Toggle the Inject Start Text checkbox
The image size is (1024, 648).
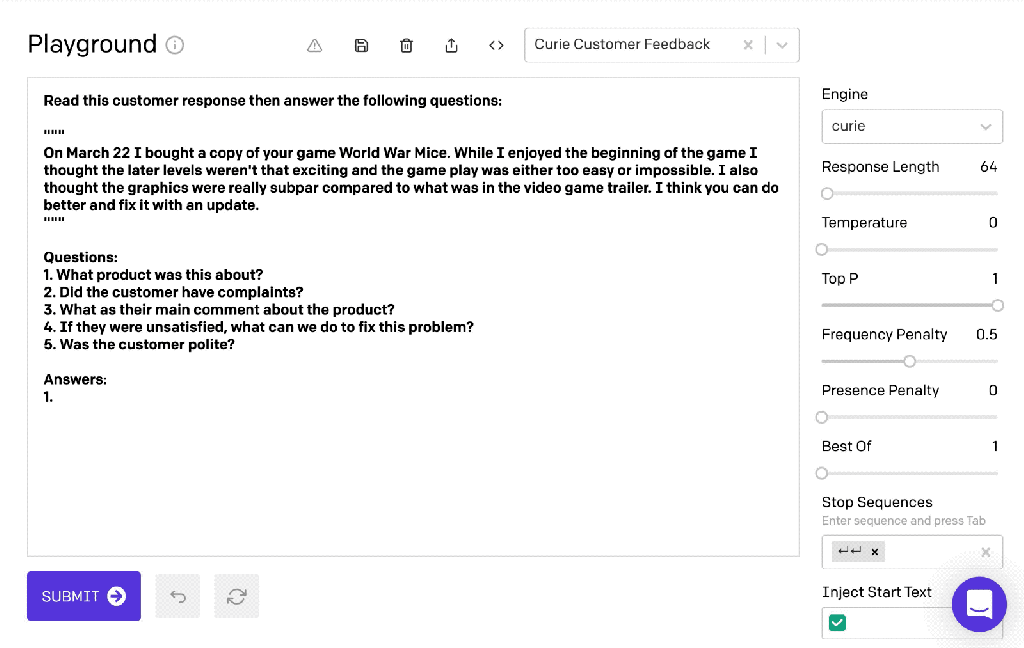tap(838, 623)
